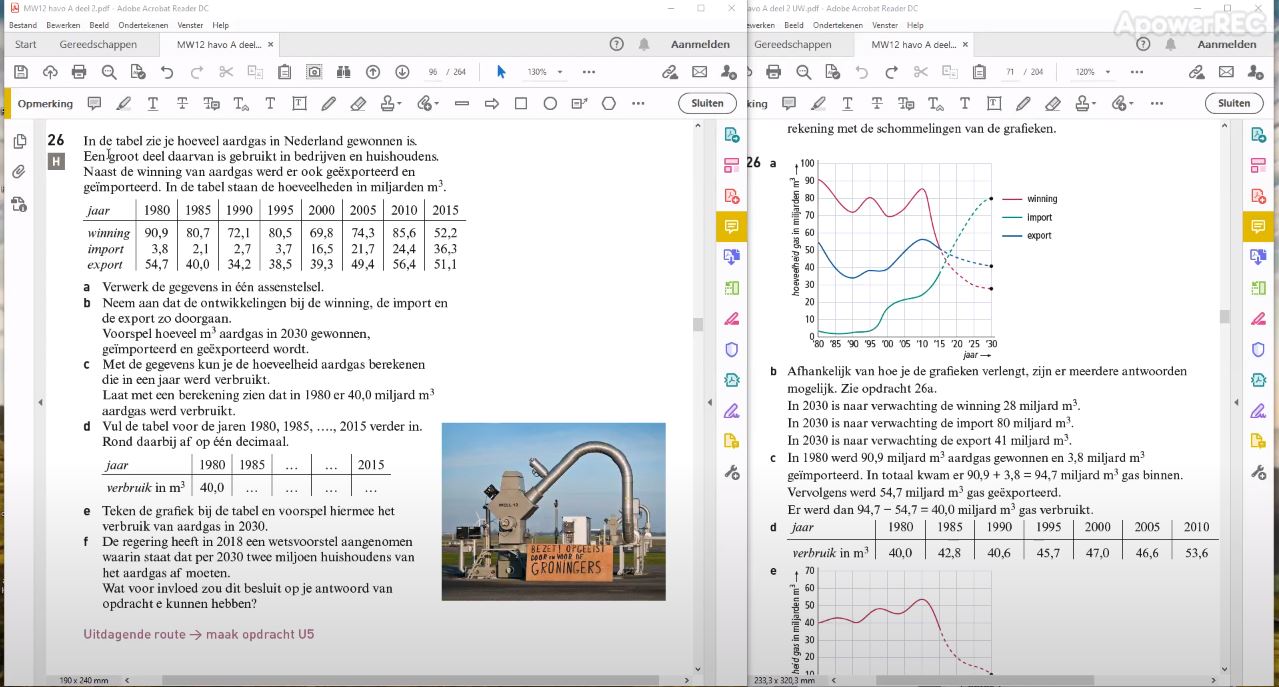Print the document in the left Acrobat window

(x=79, y=72)
